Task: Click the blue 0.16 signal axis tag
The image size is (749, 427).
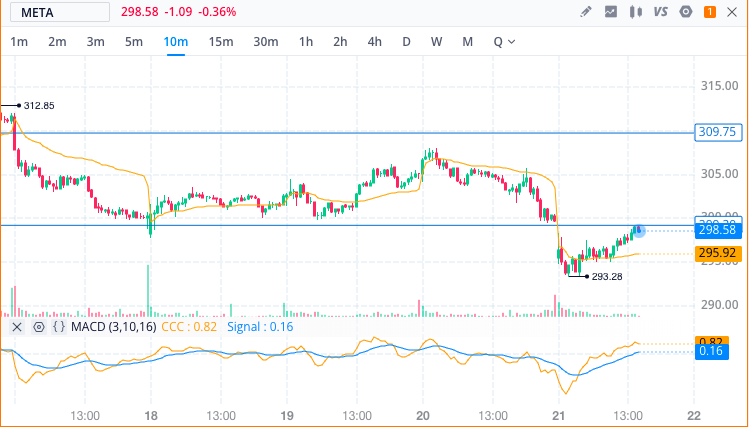Action: [711, 352]
